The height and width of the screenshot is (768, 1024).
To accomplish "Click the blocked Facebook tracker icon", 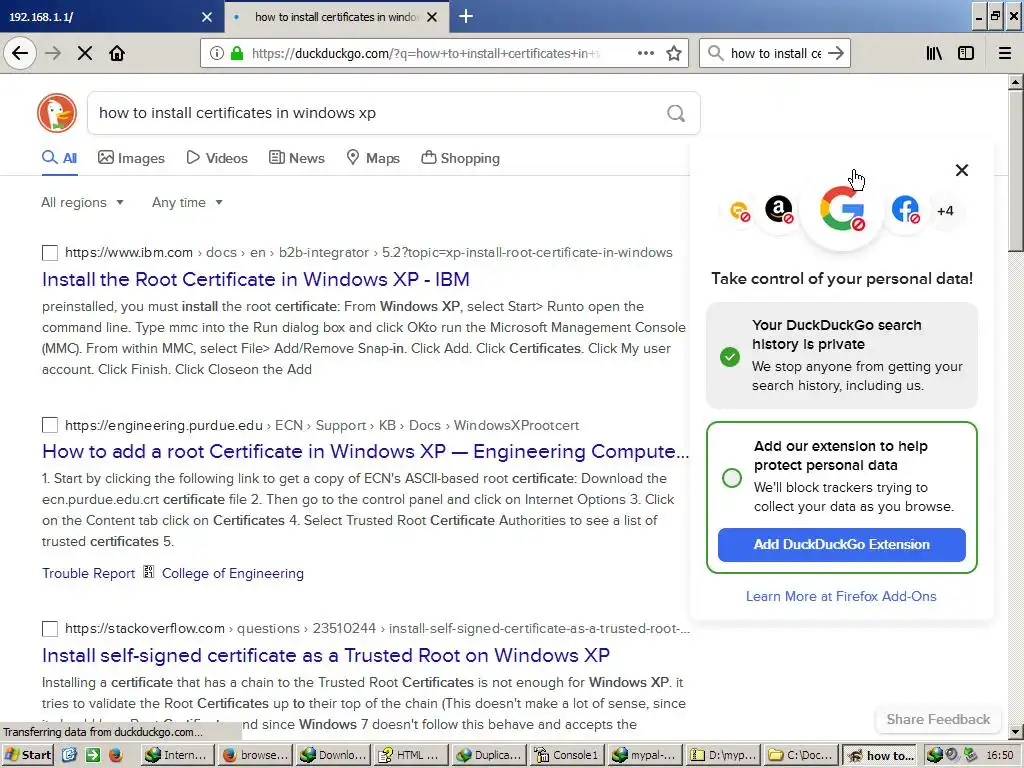I will coord(905,210).
